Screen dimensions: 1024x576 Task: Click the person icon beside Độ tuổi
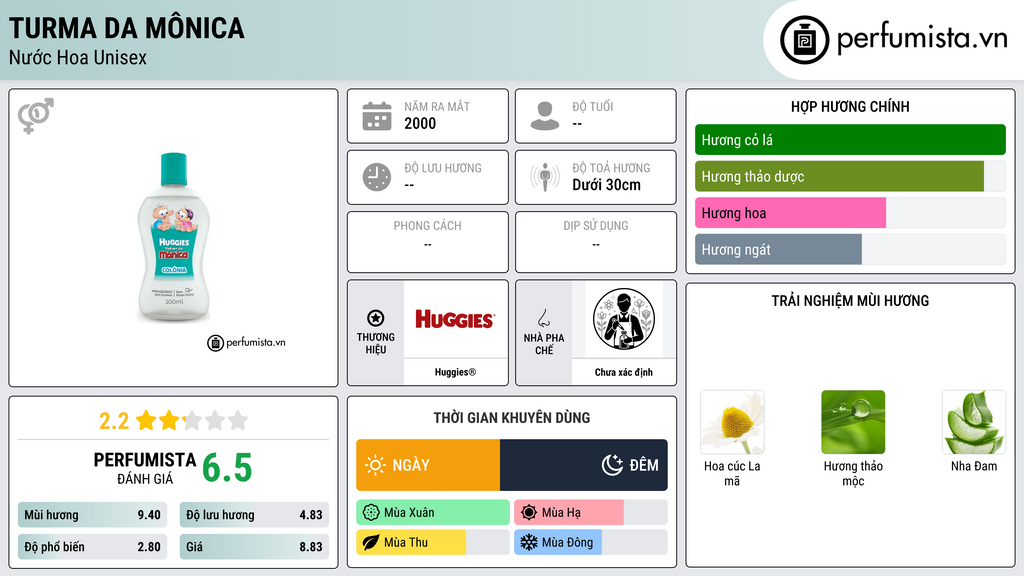coord(545,116)
